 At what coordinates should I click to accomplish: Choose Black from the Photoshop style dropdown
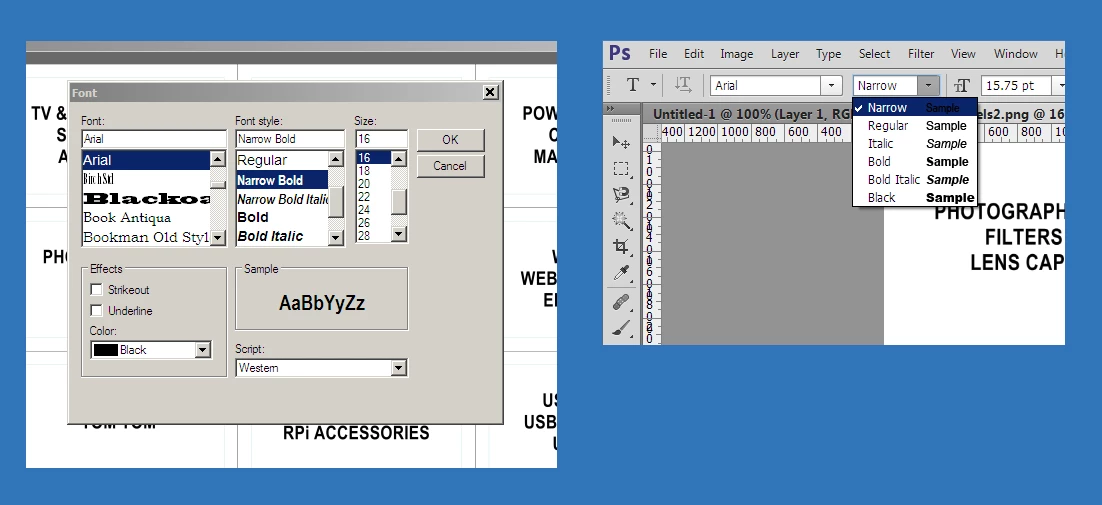click(x=915, y=197)
